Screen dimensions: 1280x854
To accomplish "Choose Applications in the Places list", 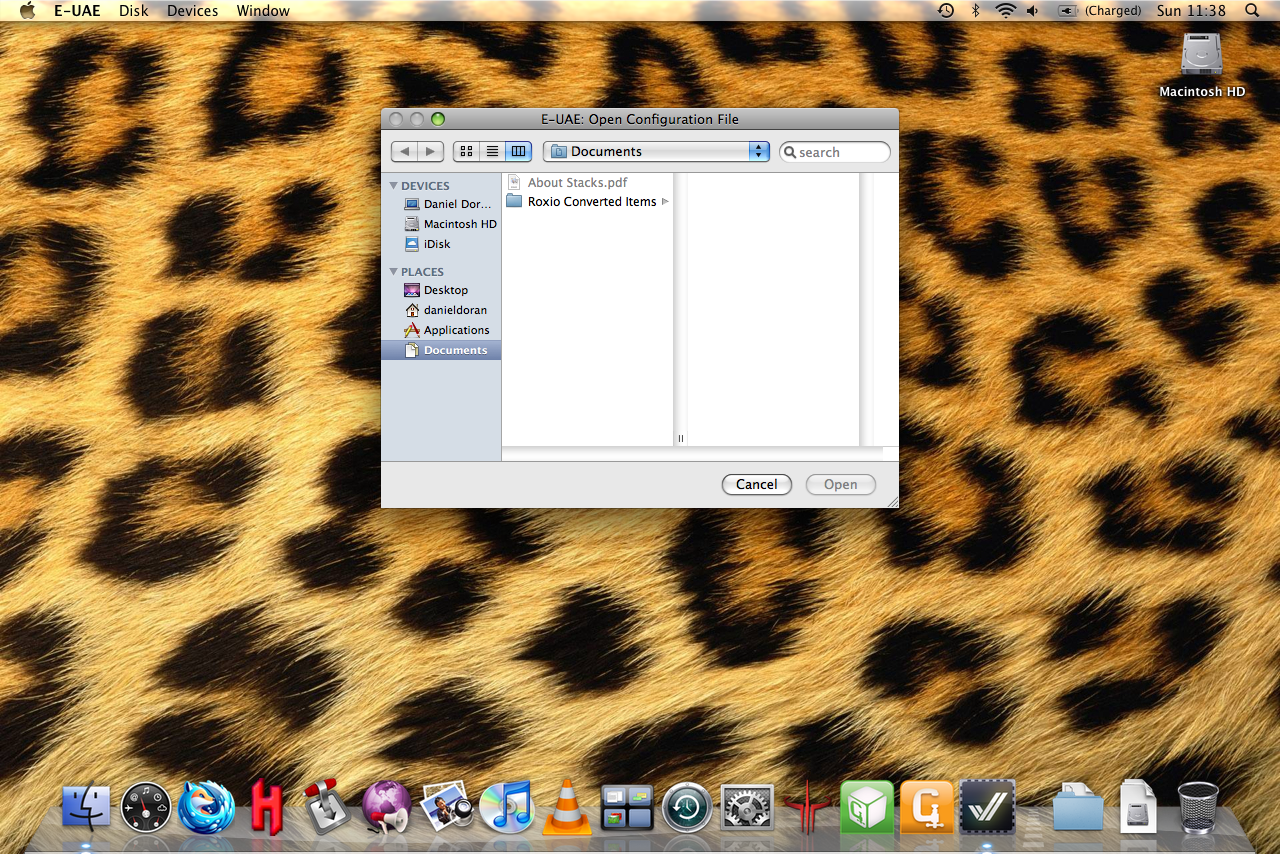I will point(447,330).
